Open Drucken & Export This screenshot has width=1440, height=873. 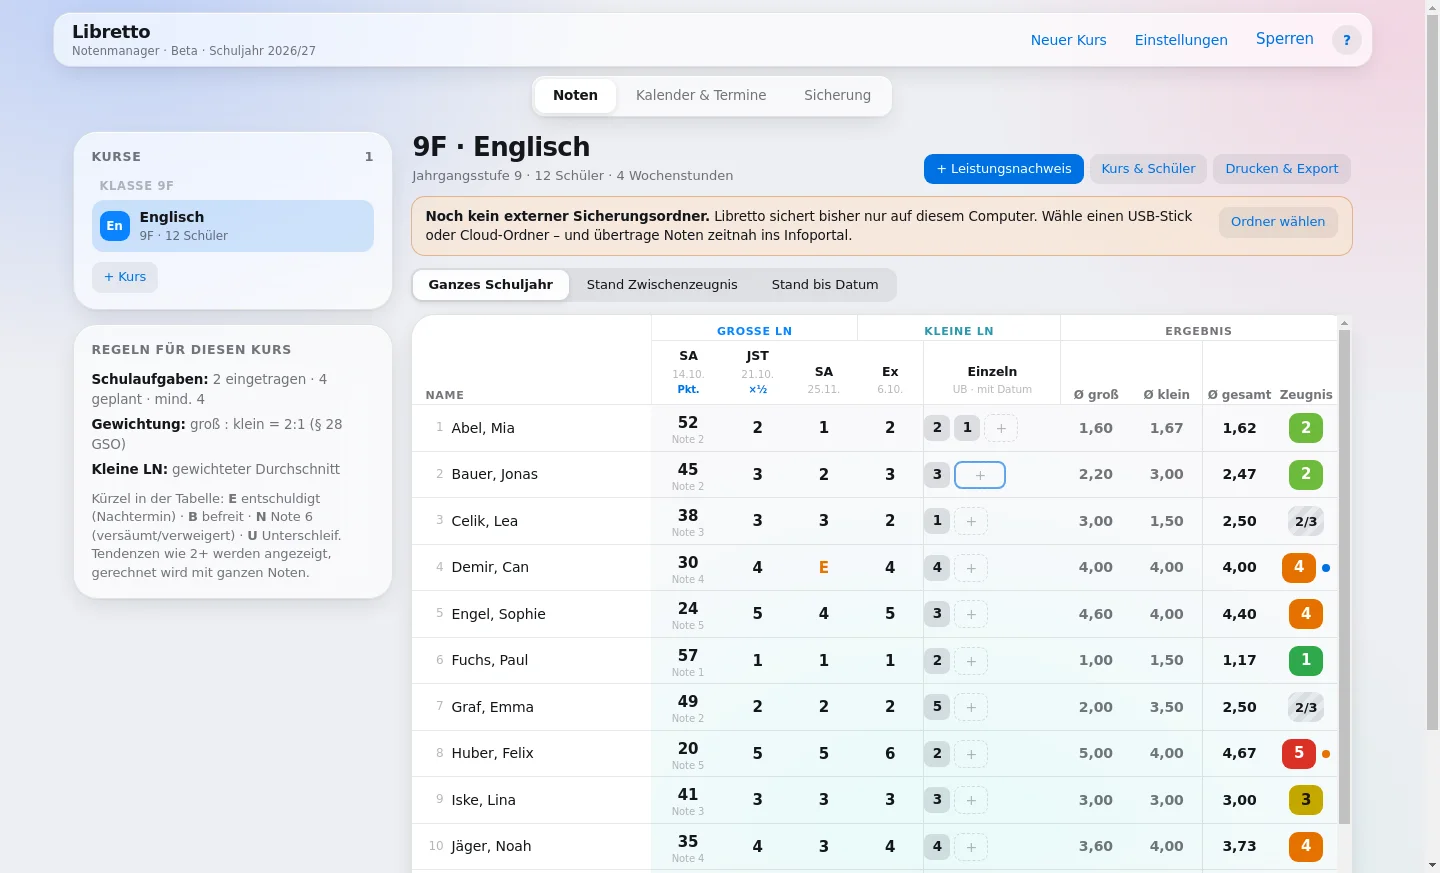click(x=1282, y=169)
